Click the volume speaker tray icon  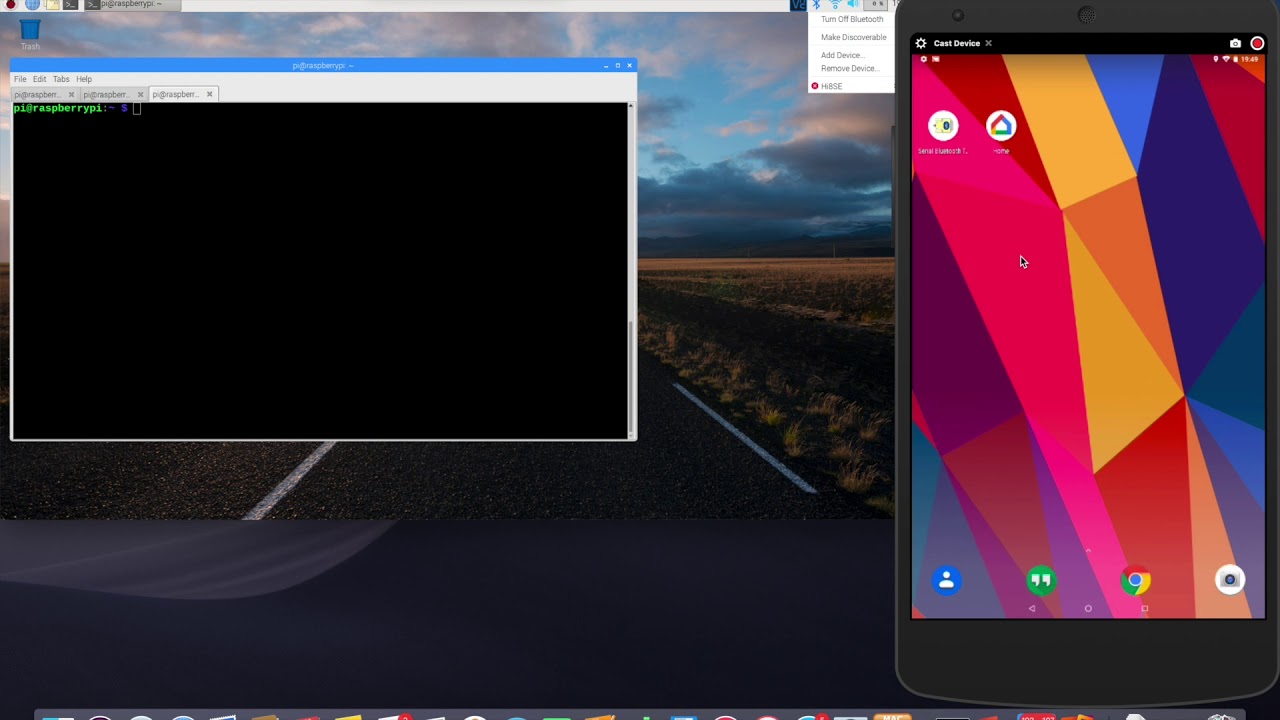coord(852,4)
